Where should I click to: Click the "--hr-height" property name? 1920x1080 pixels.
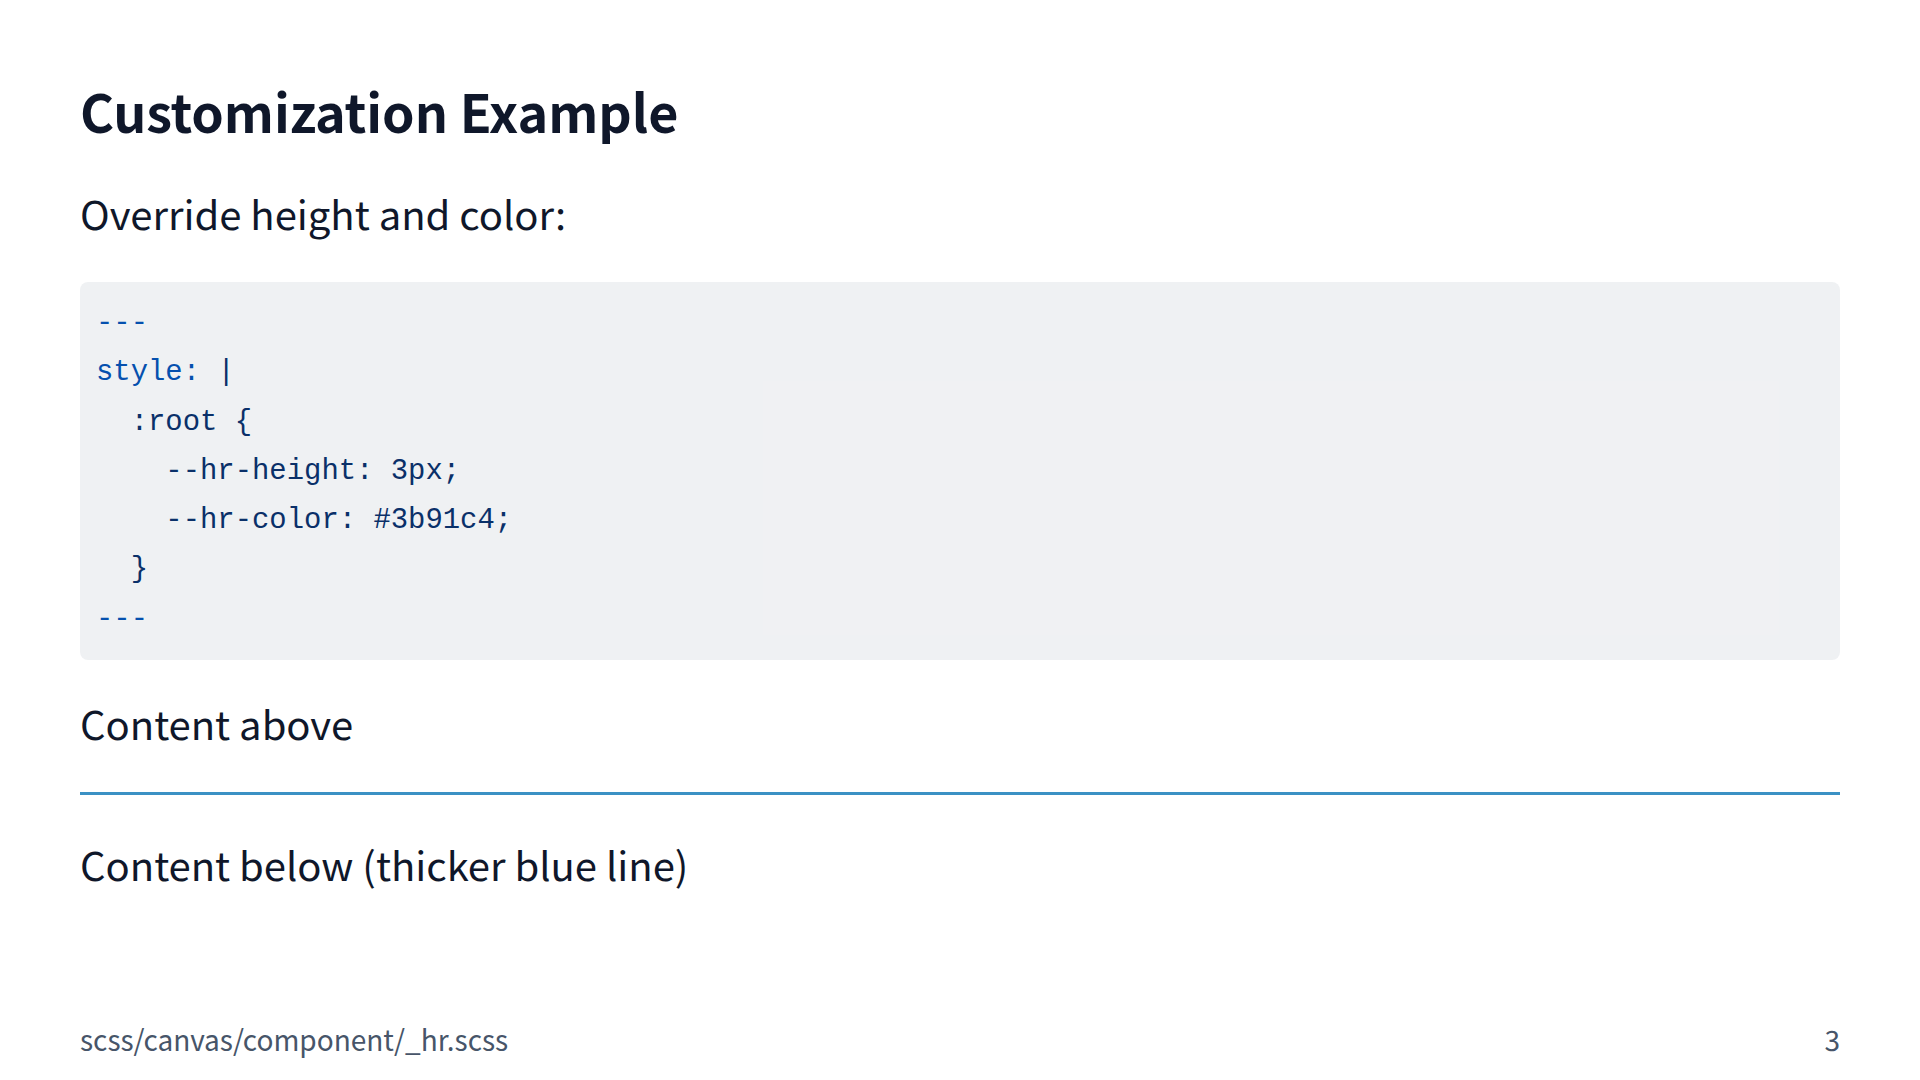260,470
